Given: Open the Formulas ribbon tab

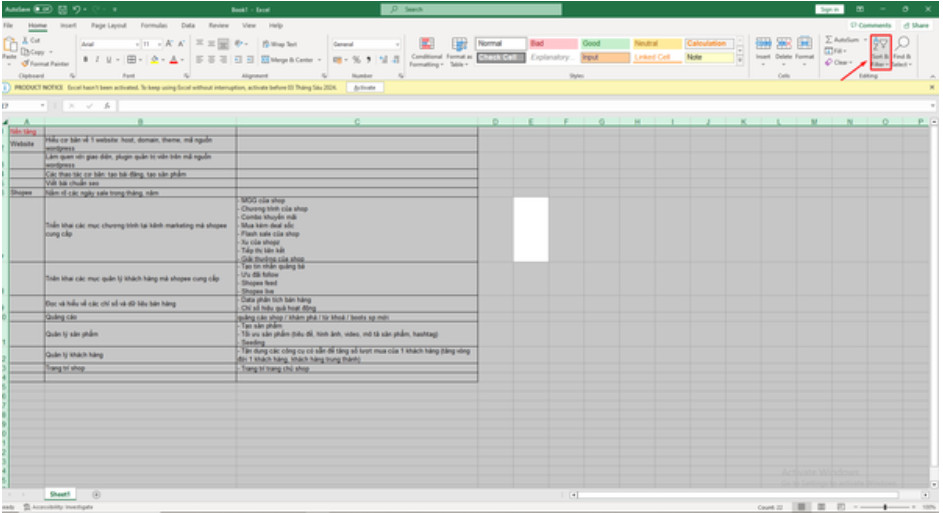Looking at the screenshot, I should pyautogui.click(x=153, y=24).
